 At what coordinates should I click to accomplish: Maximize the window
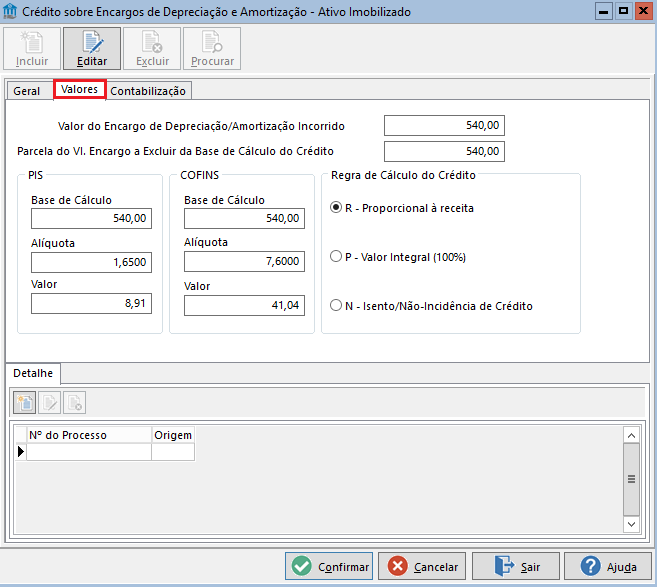[x=623, y=11]
